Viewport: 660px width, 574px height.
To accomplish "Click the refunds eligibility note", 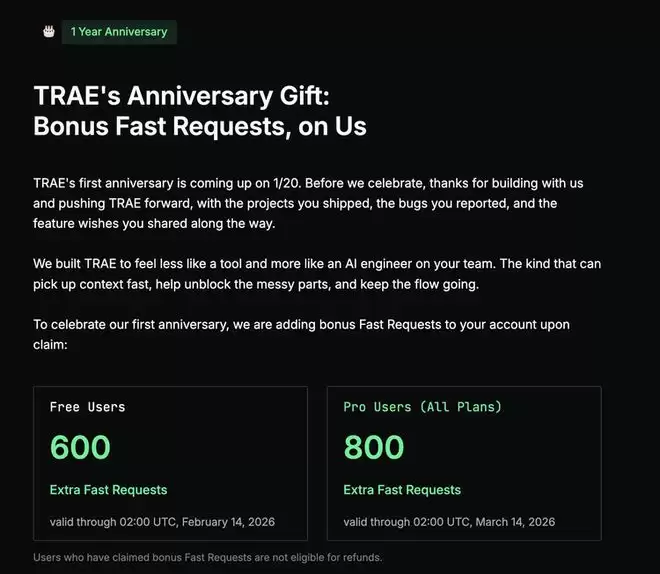I will pos(208,557).
